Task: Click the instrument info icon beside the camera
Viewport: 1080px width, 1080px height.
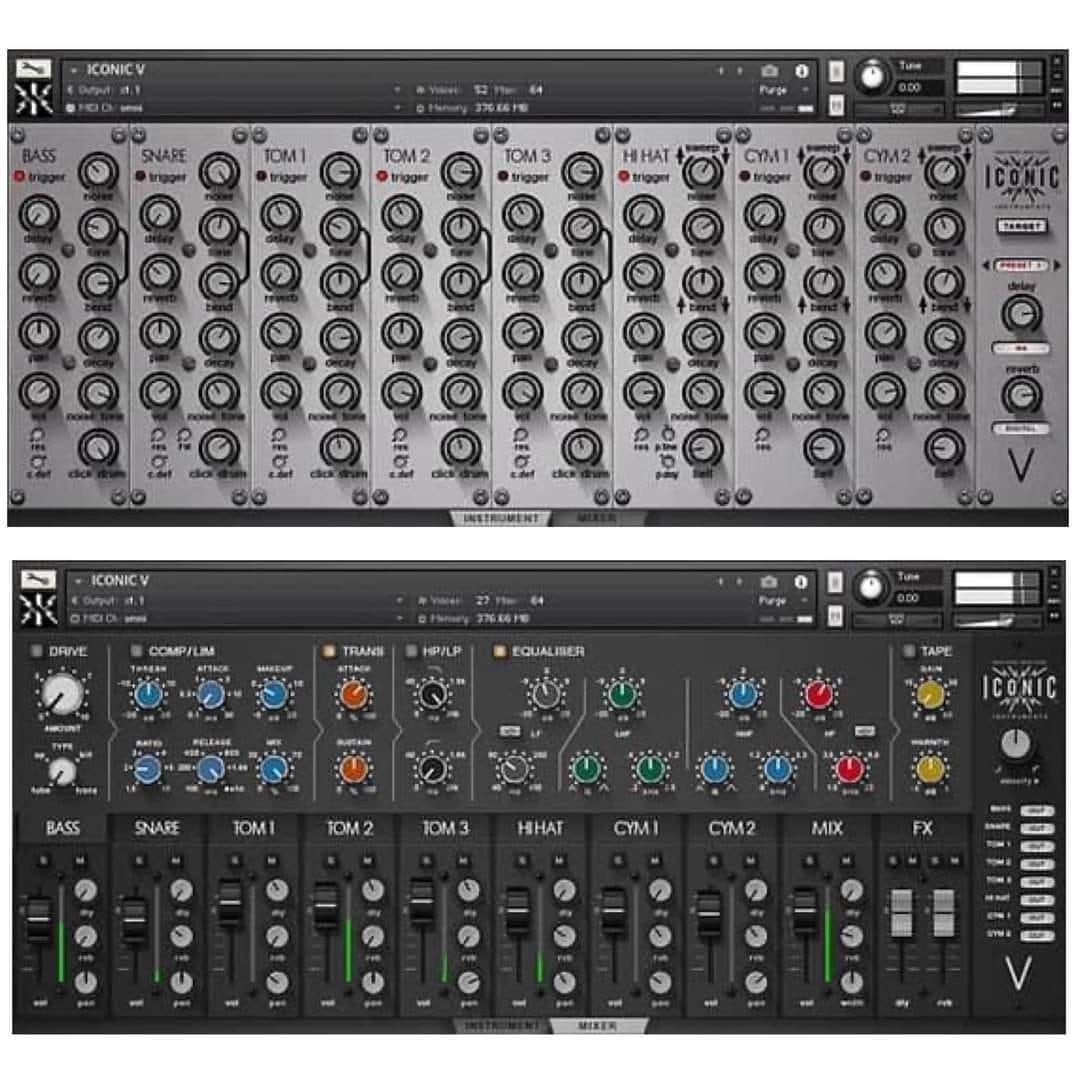Action: (x=800, y=70)
